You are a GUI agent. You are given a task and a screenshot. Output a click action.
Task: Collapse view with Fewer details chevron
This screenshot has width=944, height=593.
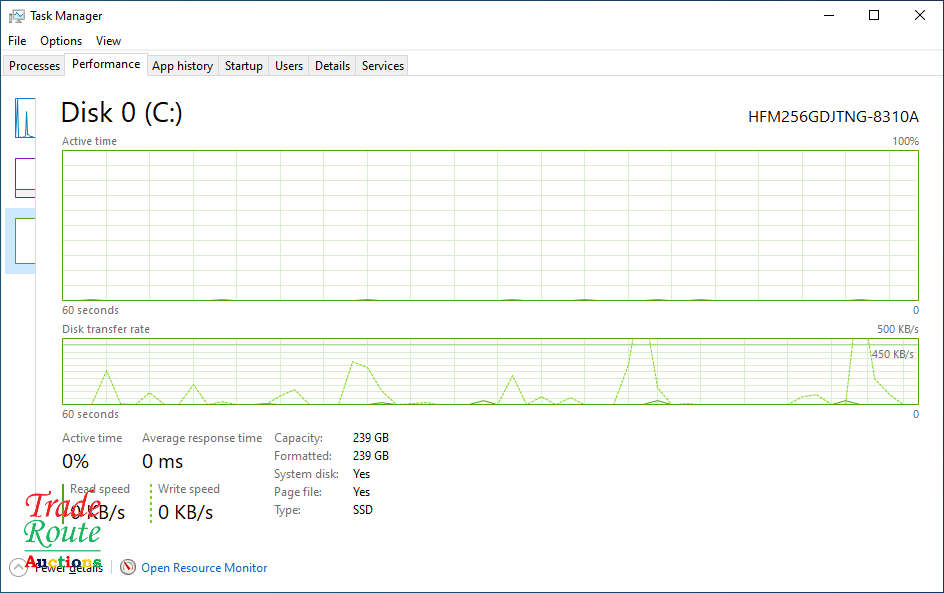pos(18,568)
